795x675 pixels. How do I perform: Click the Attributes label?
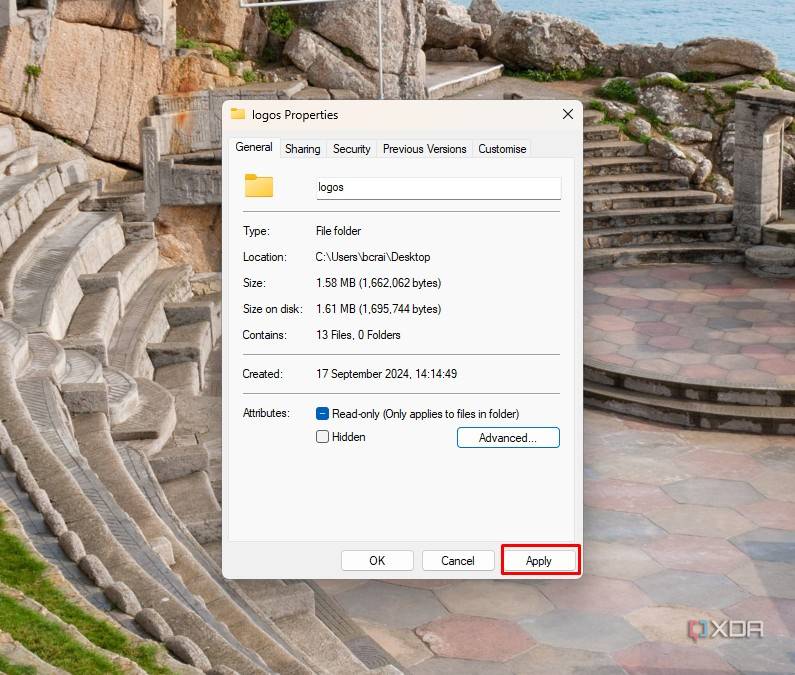(x=266, y=413)
